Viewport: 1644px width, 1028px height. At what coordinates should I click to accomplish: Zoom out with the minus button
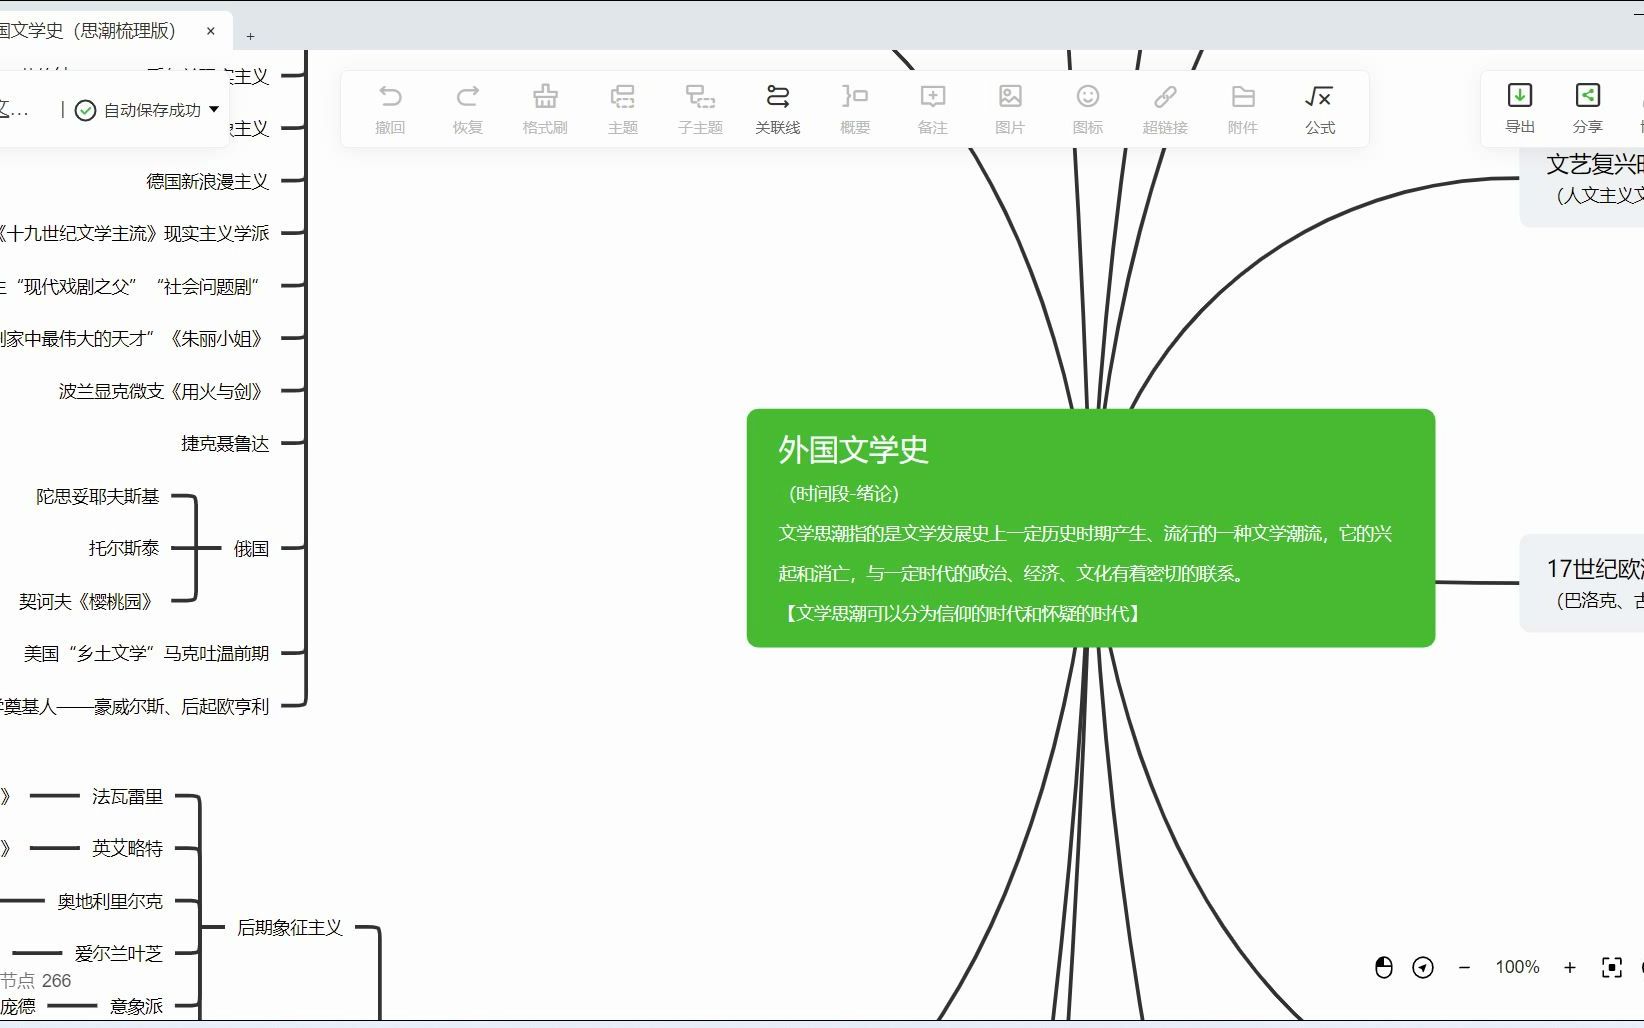(1465, 967)
